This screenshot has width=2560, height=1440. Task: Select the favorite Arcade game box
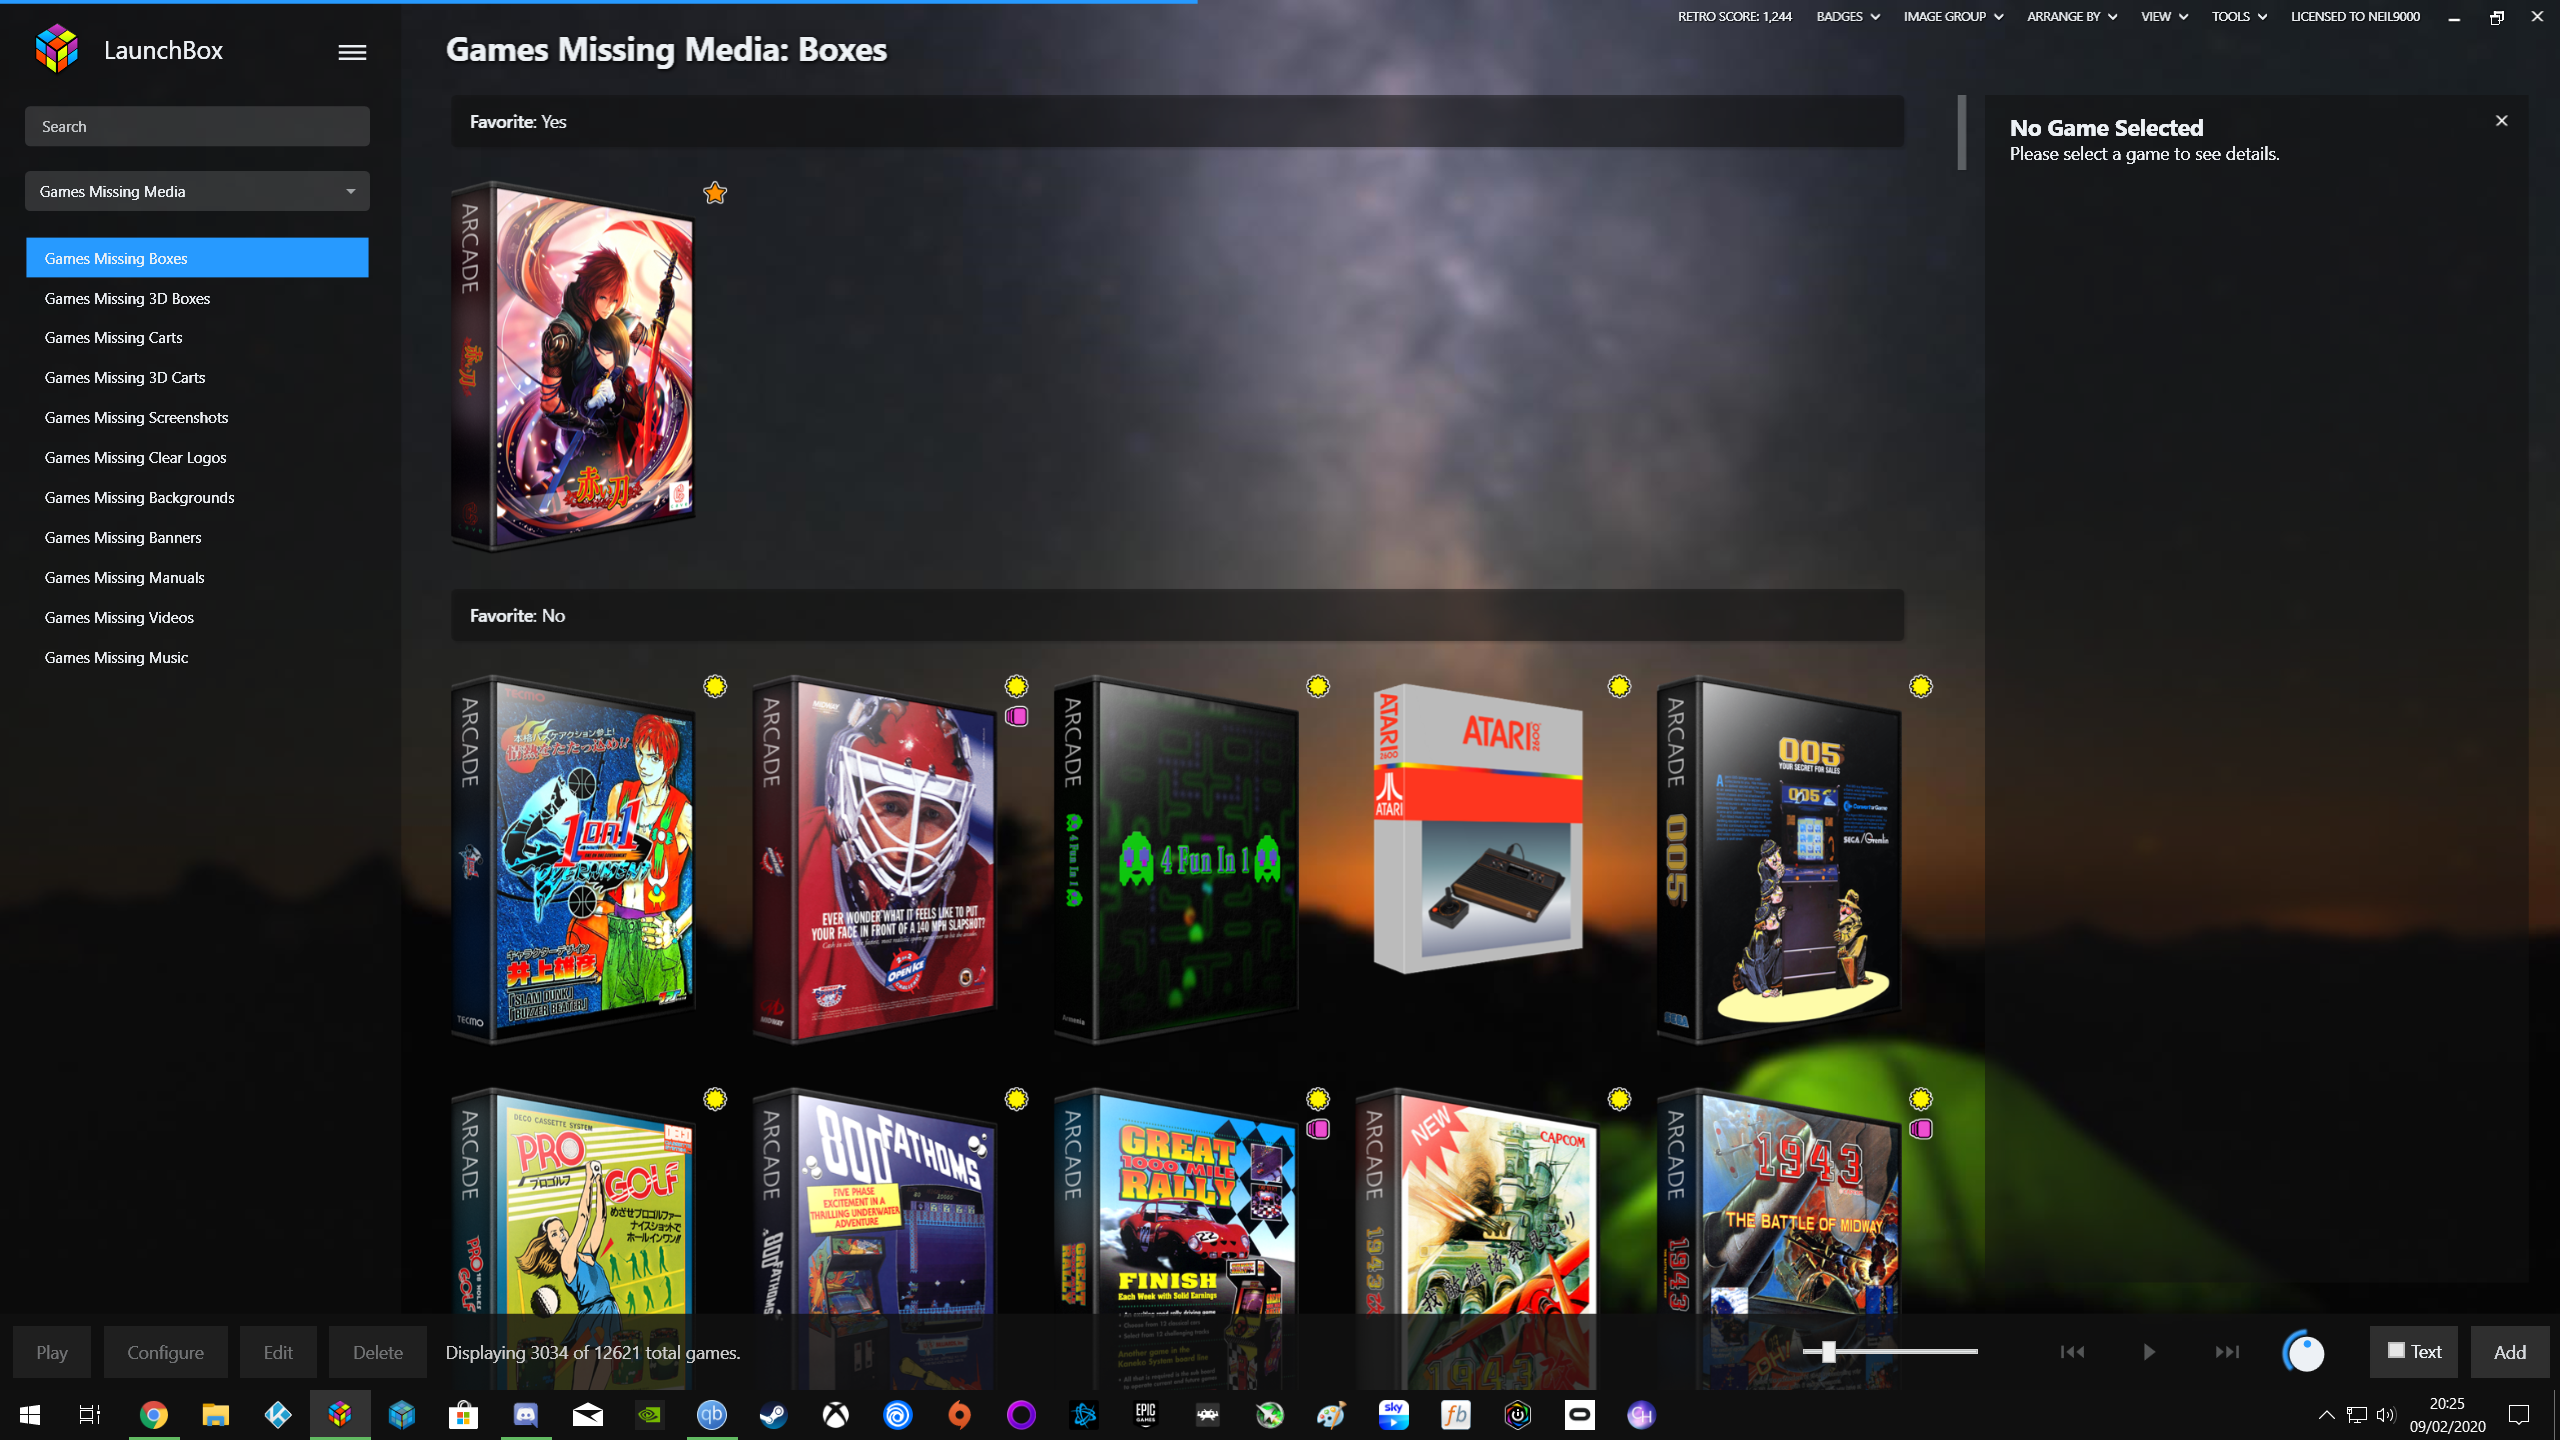tap(573, 366)
